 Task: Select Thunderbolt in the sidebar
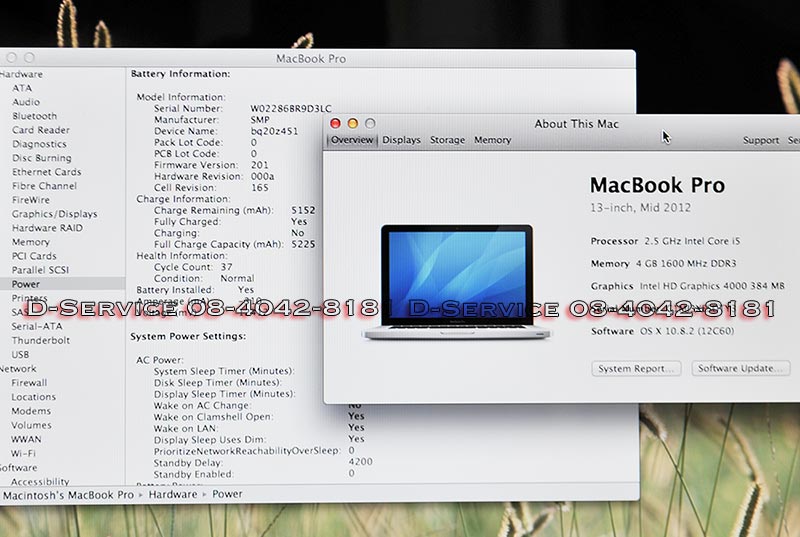[x=41, y=340]
